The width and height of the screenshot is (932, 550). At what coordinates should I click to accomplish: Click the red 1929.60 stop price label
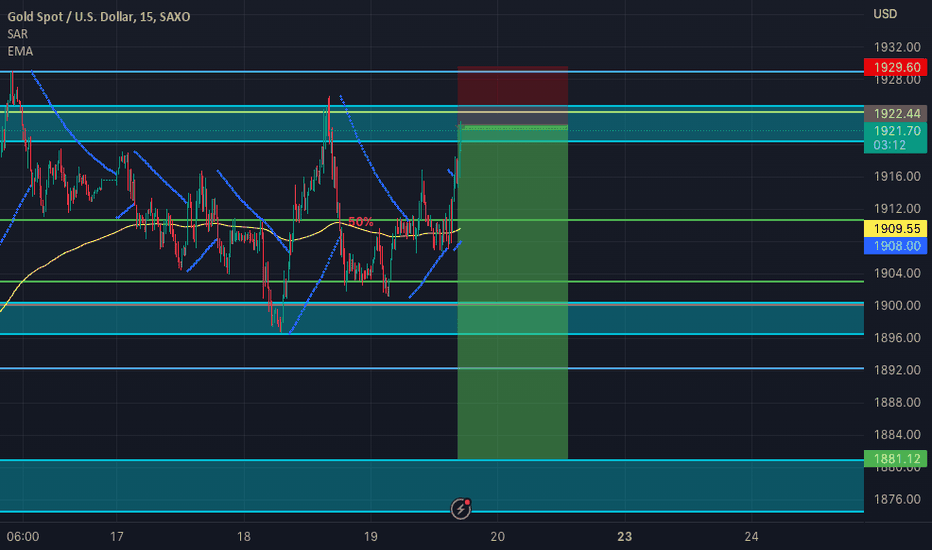pos(896,67)
